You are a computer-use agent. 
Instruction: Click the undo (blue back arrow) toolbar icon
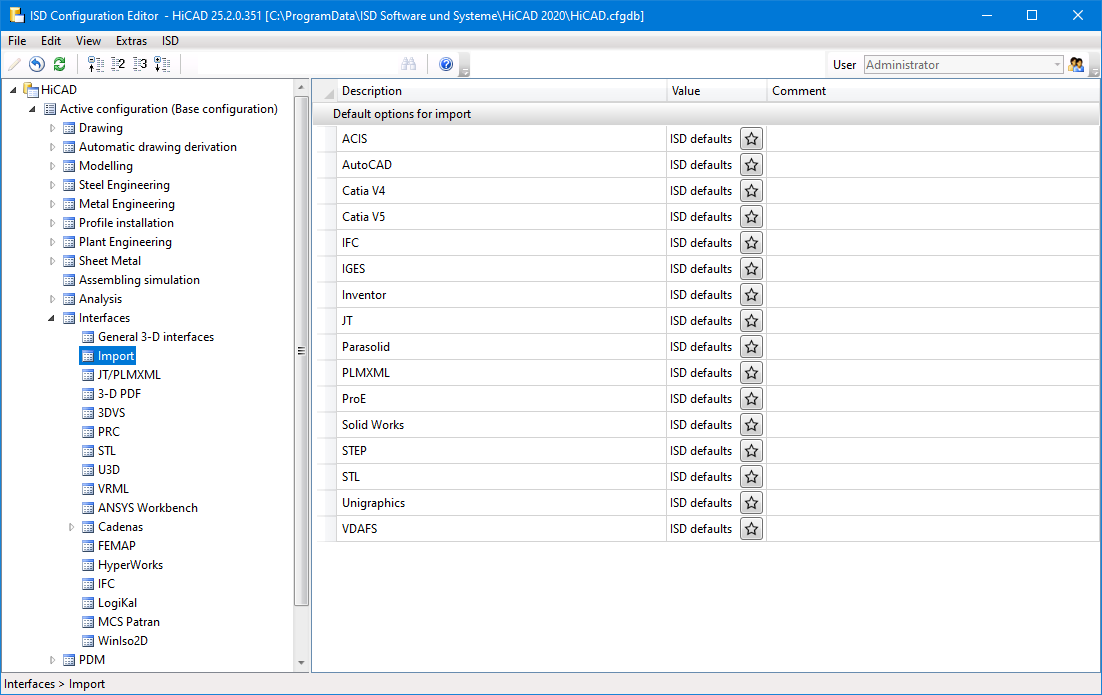[x=37, y=64]
